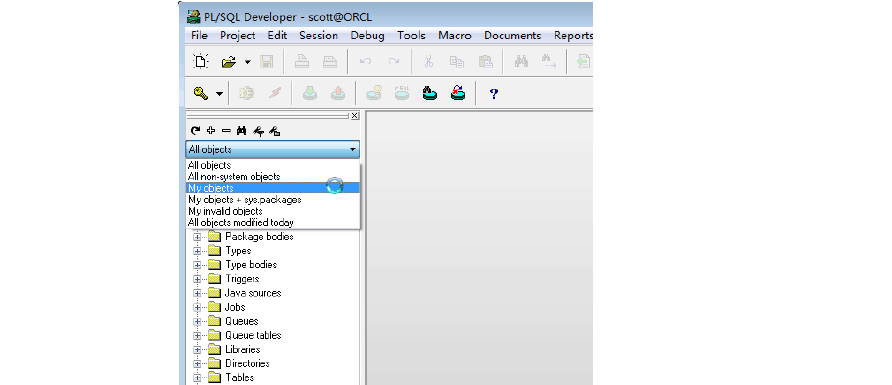Image resolution: width=892 pixels, height=385 pixels.
Task: Select the Queue tables folder label
Action: tap(253, 336)
